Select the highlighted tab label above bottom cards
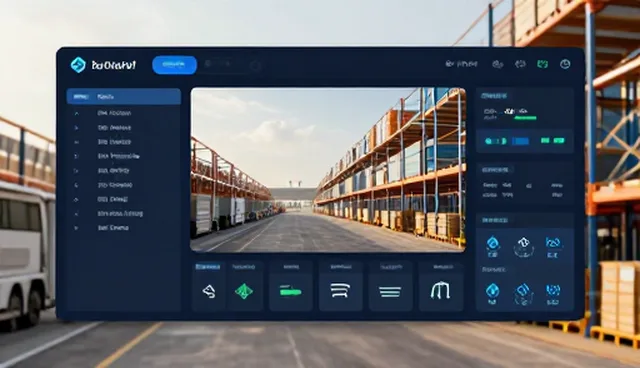 [x=208, y=267]
